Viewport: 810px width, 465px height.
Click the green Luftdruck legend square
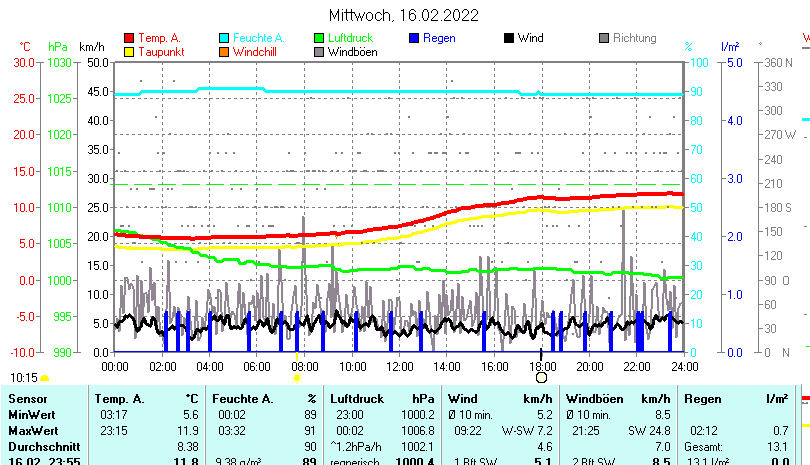tap(318, 38)
